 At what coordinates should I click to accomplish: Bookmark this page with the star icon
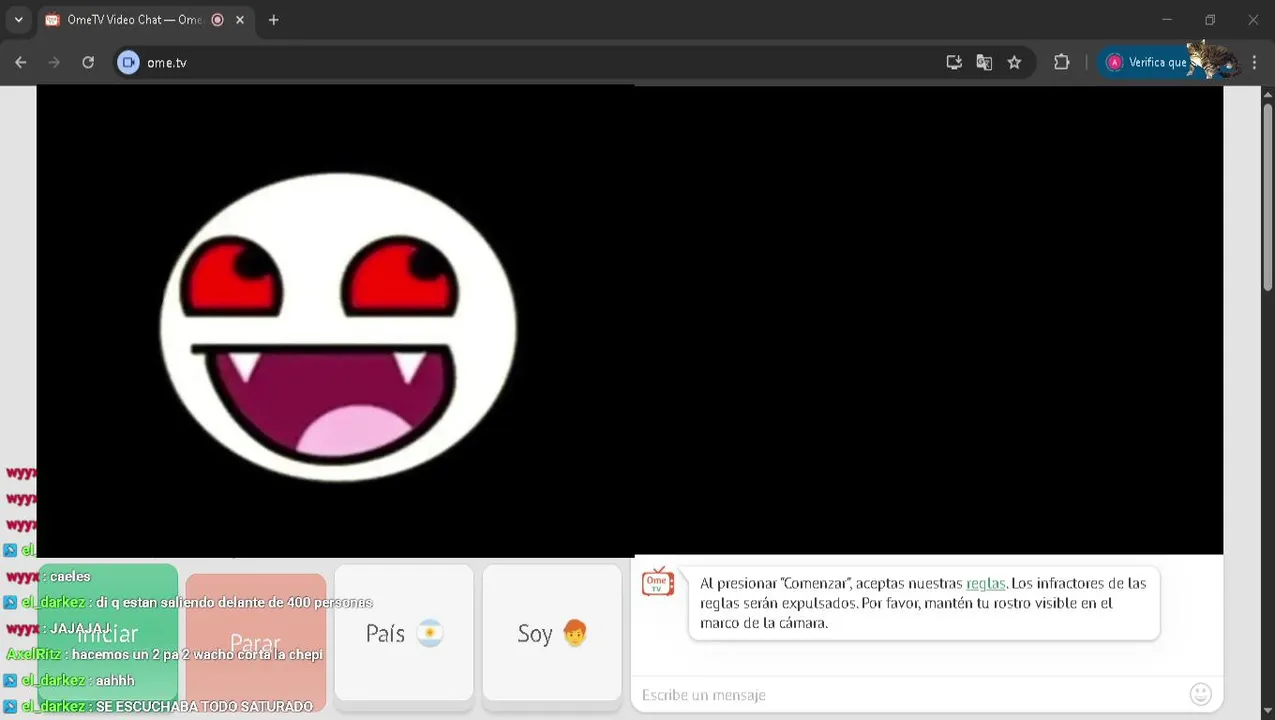pos(1014,62)
